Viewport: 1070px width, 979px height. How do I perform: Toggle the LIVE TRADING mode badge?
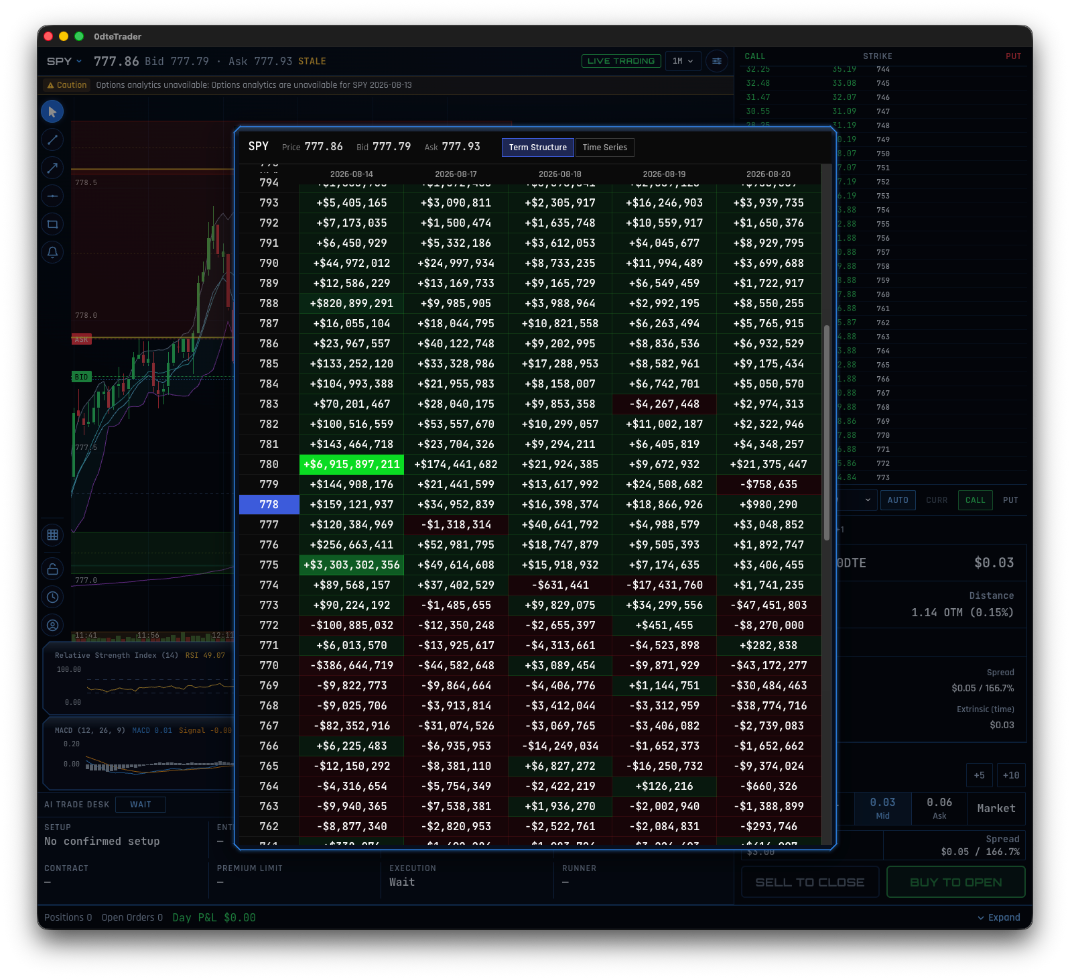pos(621,61)
